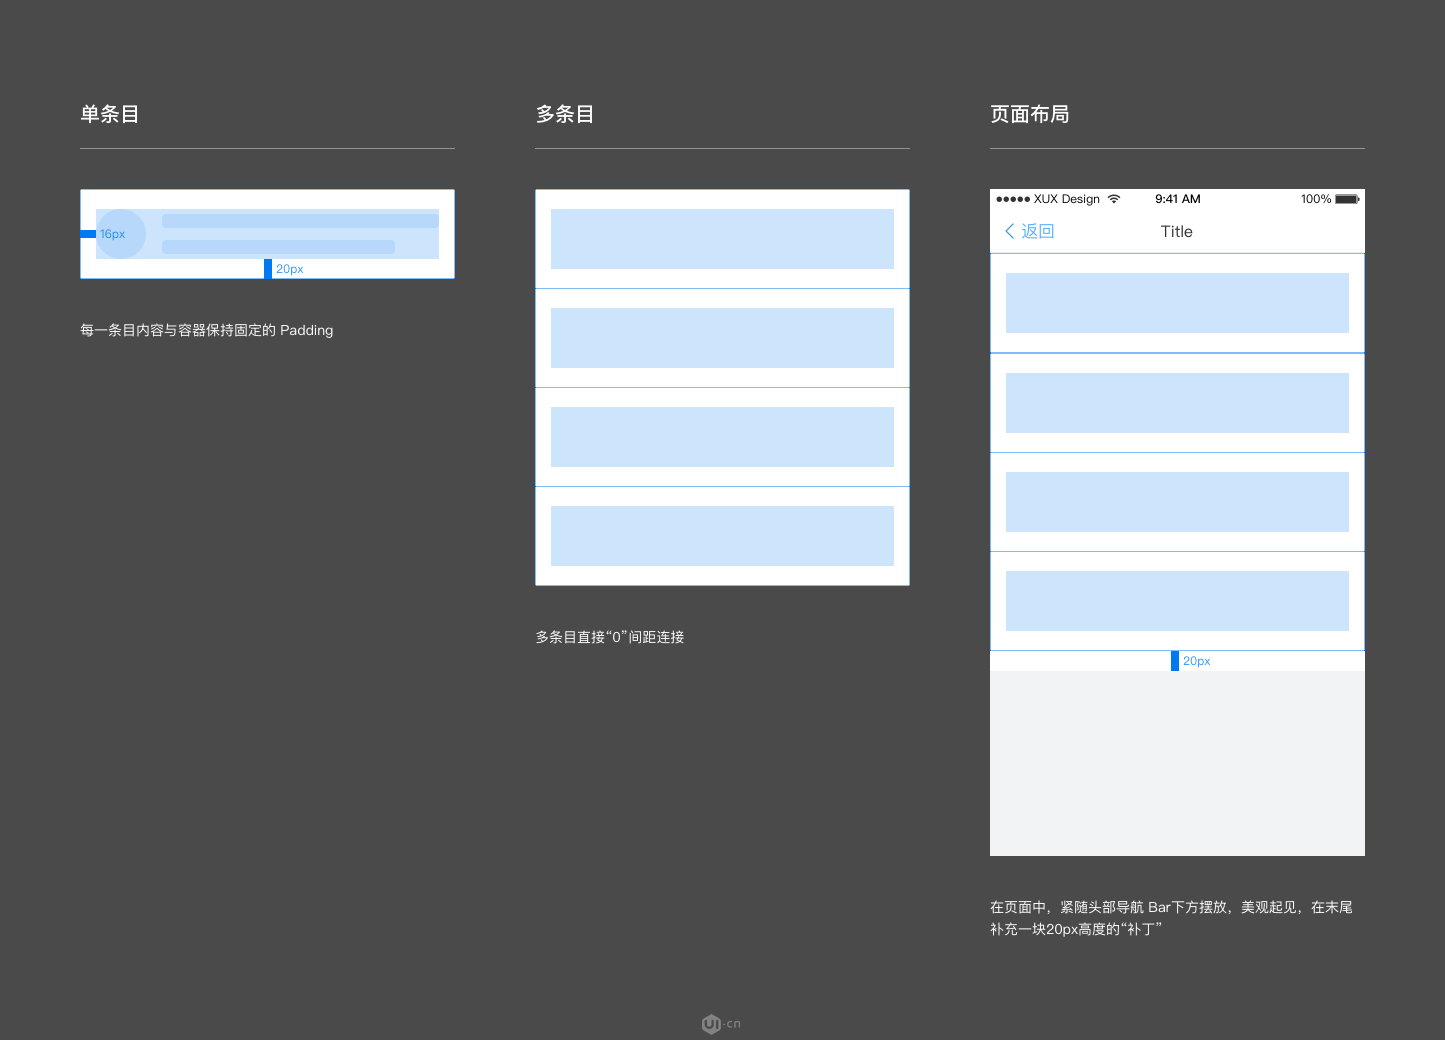Click the Title text in navigation bar

tap(1177, 231)
